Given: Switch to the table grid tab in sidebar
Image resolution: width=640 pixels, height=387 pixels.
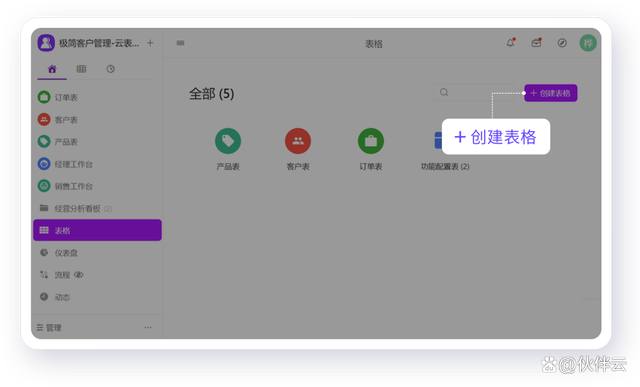Looking at the screenshot, I should 81,69.
